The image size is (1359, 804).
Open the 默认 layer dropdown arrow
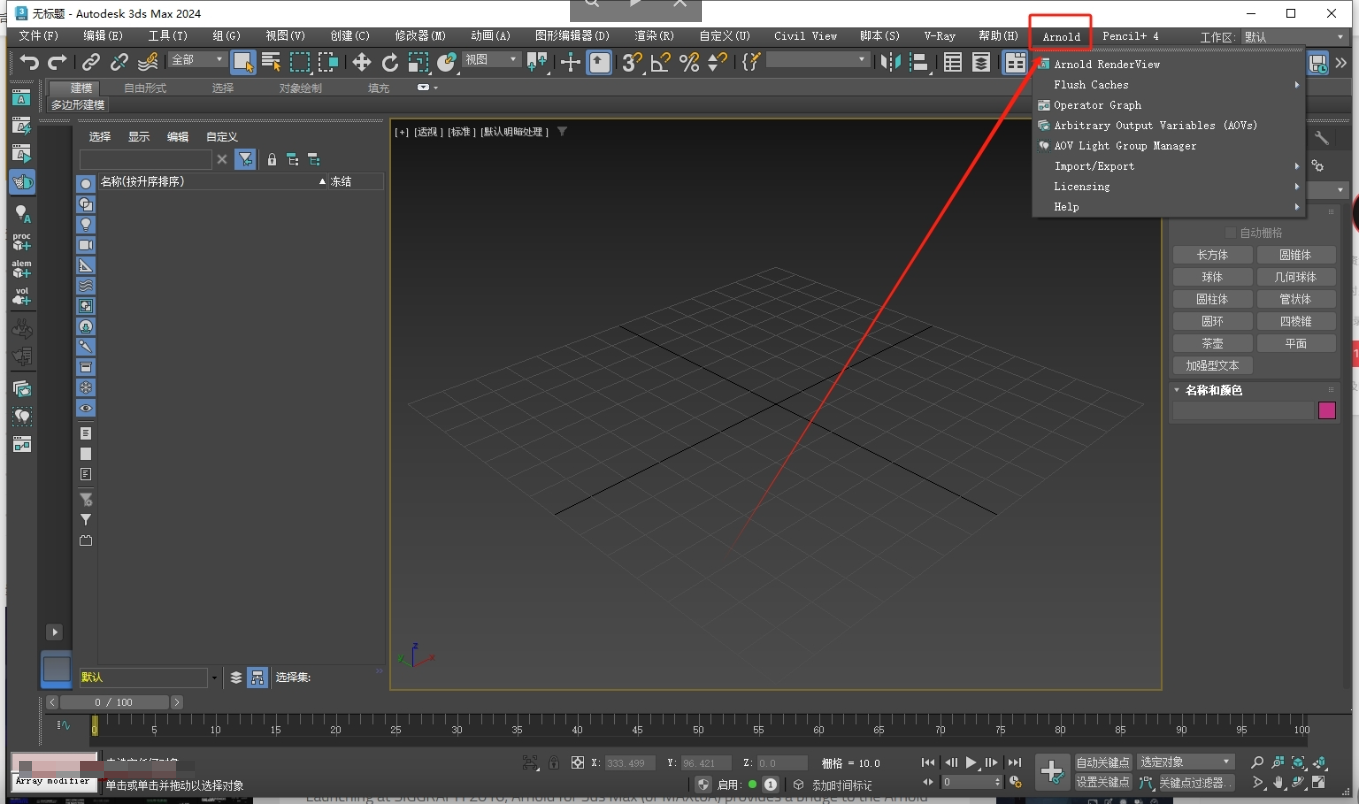tap(214, 678)
